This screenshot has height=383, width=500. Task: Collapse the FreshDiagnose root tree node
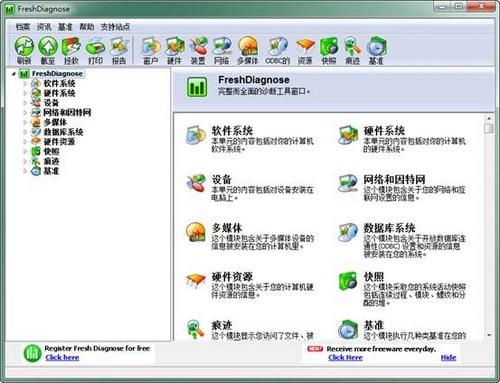tap(13, 74)
